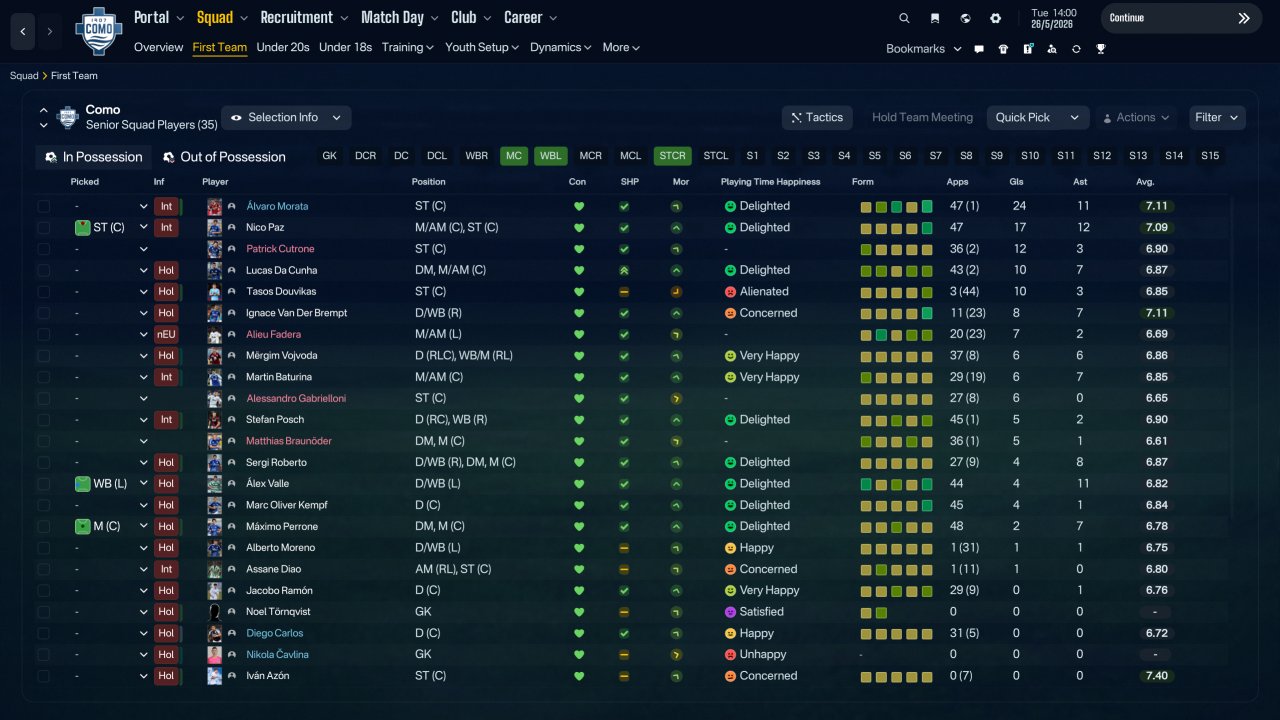Tick the checkbox for Máximo Perrone
The image size is (1280, 720).
[x=43, y=526]
